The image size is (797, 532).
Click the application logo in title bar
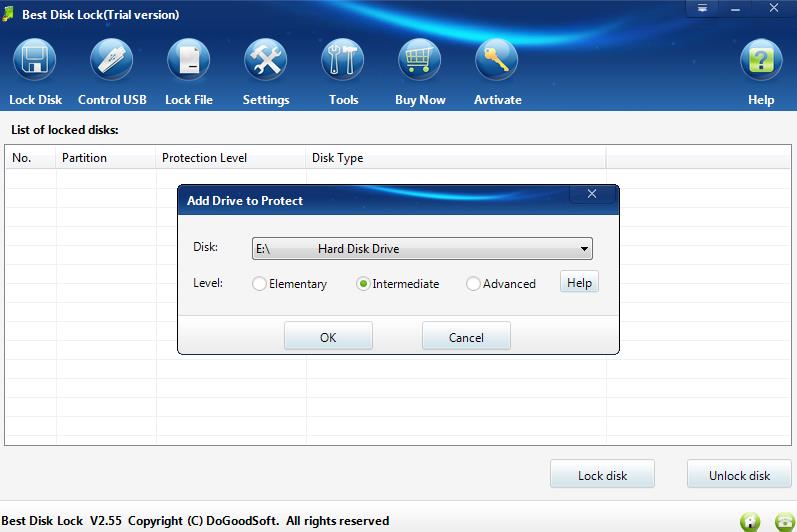tap(8, 14)
